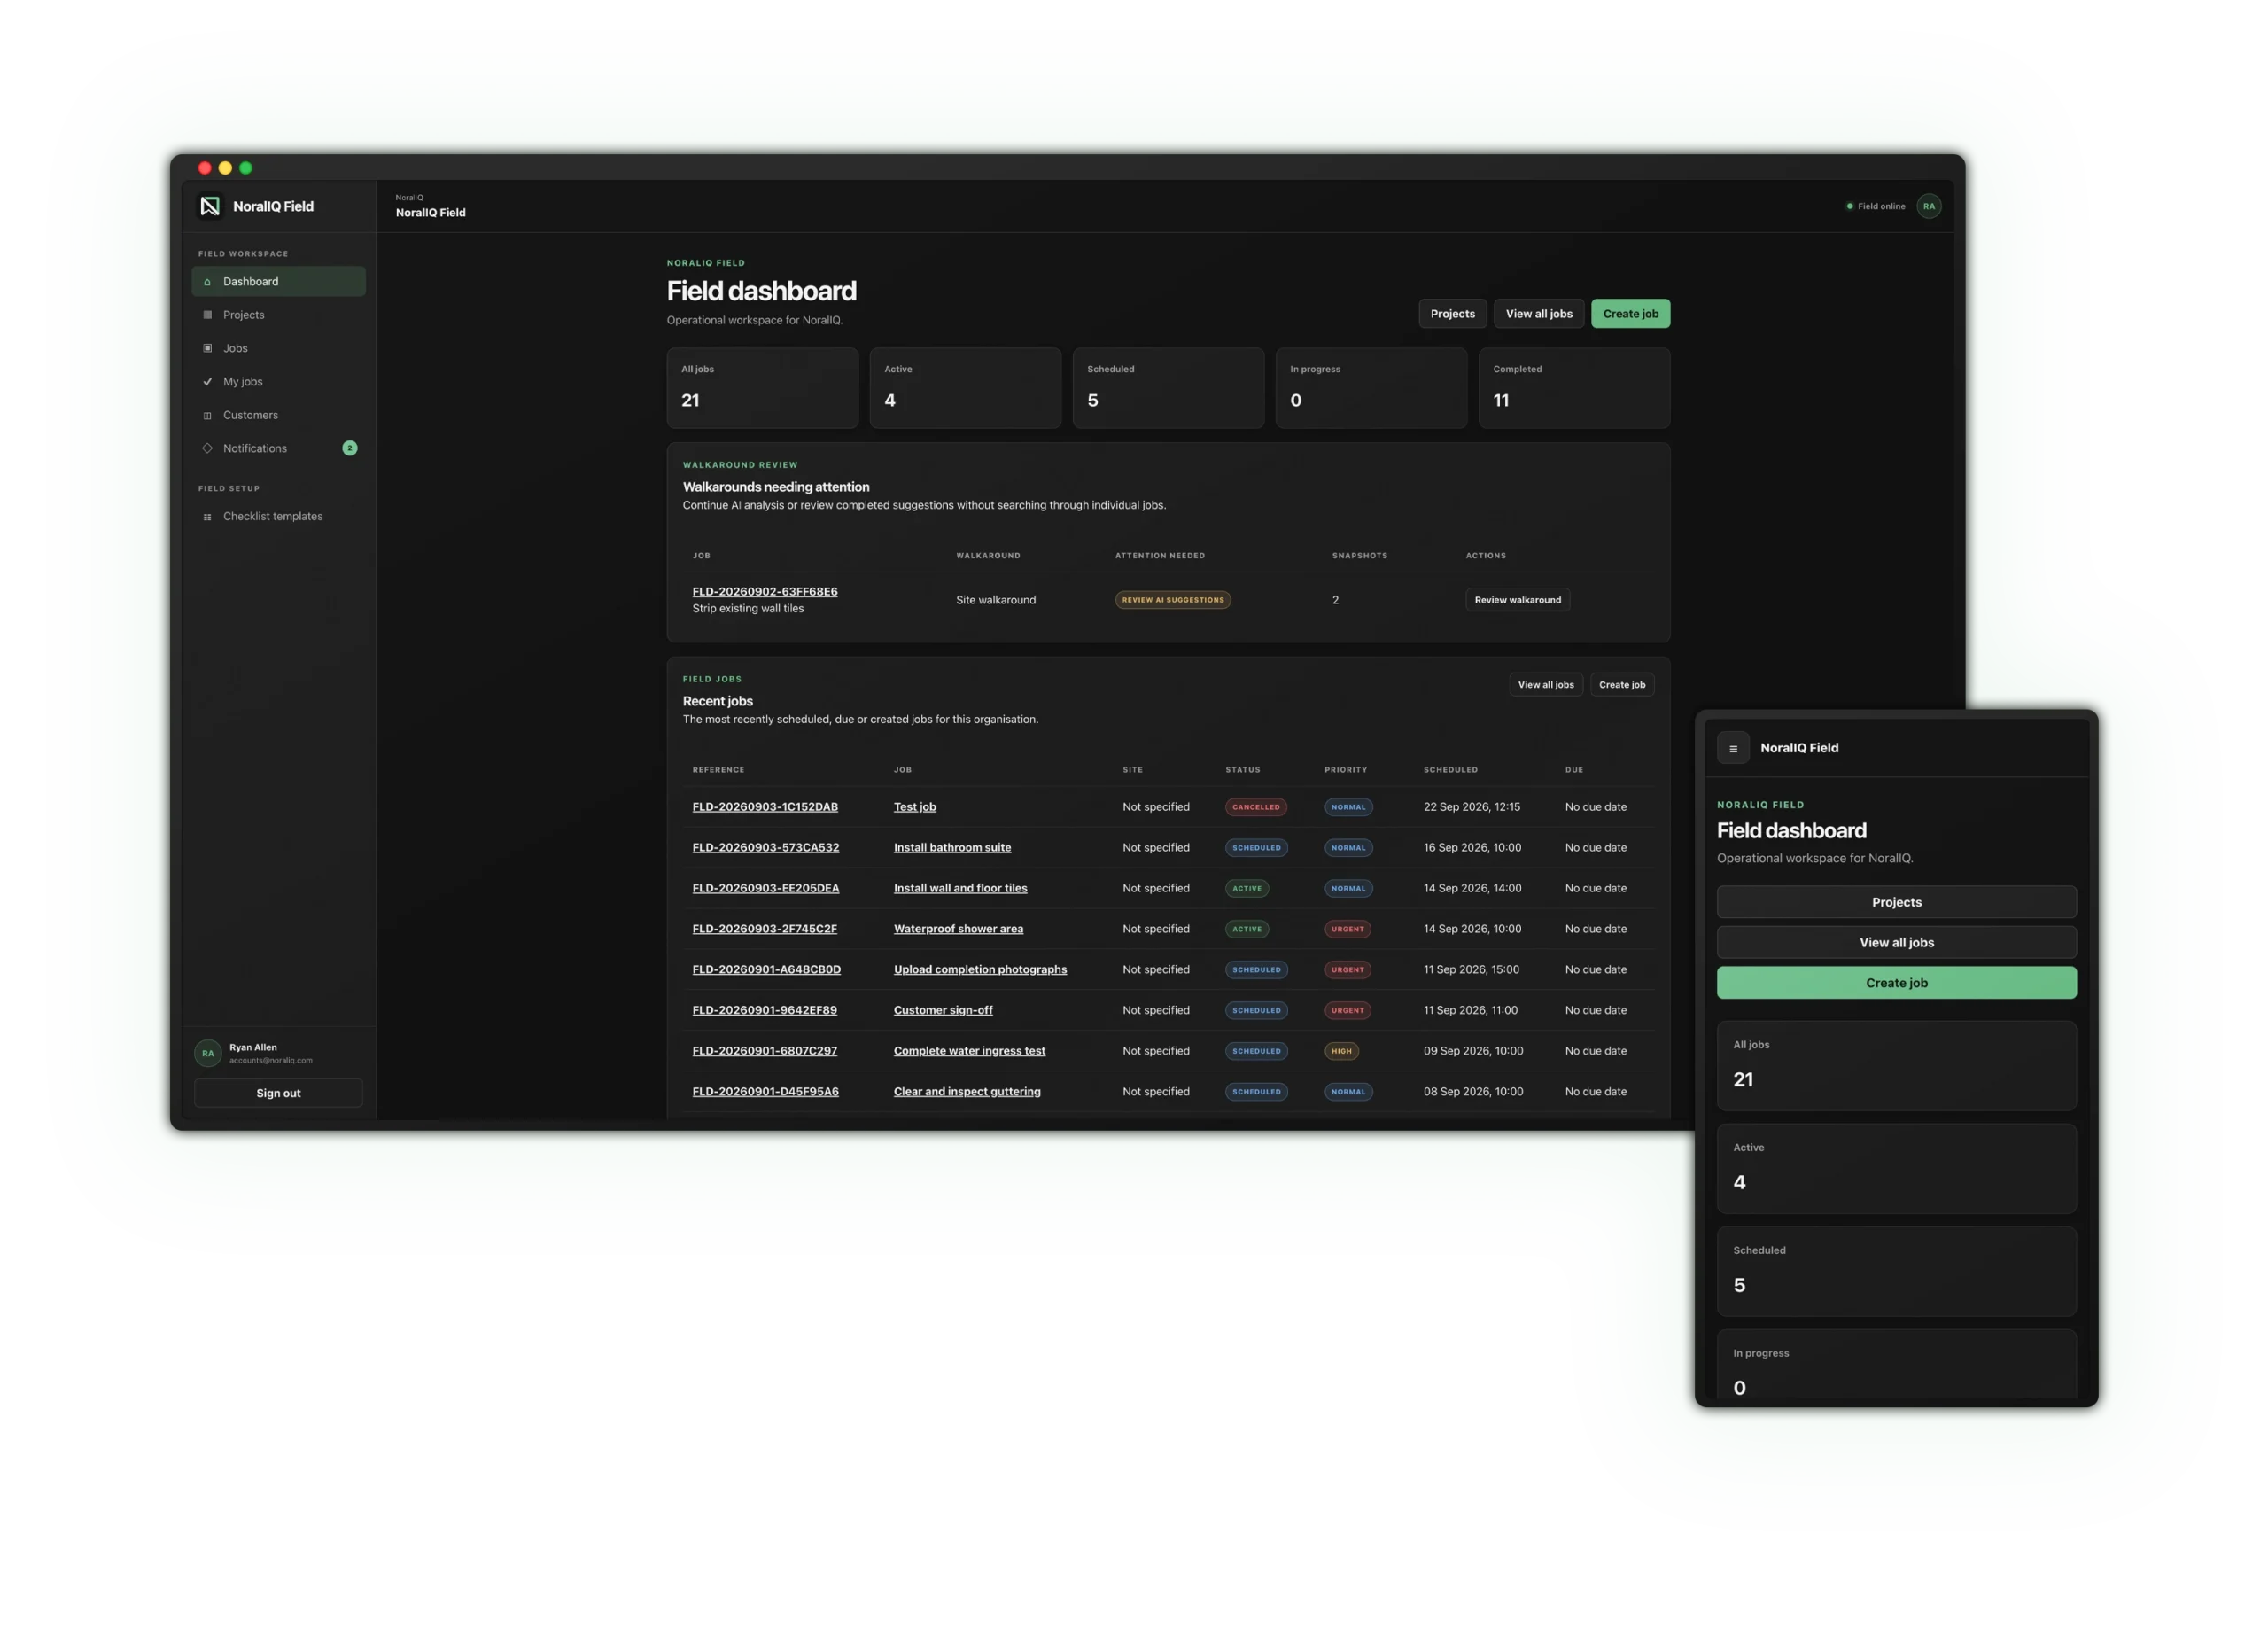
Task: Click the Review walkaround button
Action: (x=1517, y=600)
